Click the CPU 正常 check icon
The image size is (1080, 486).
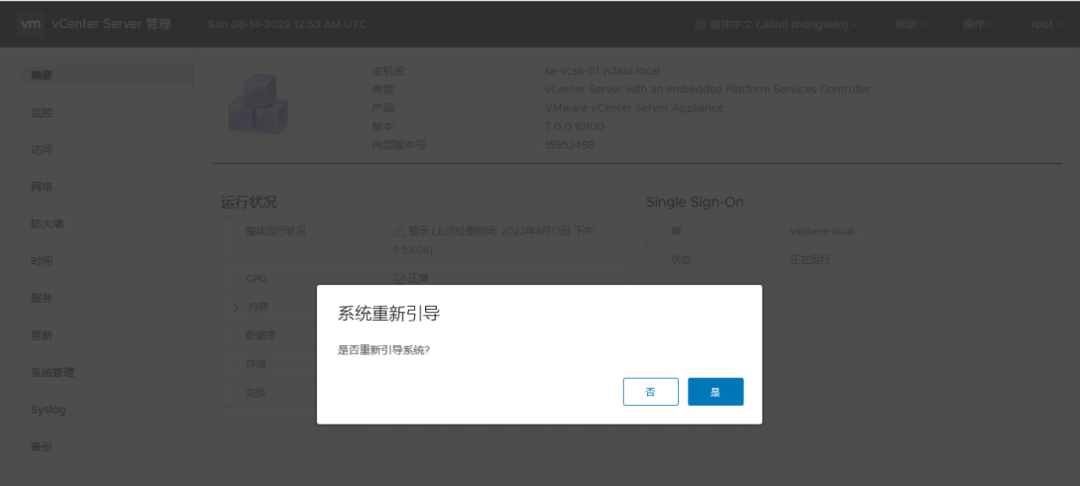click(399, 279)
